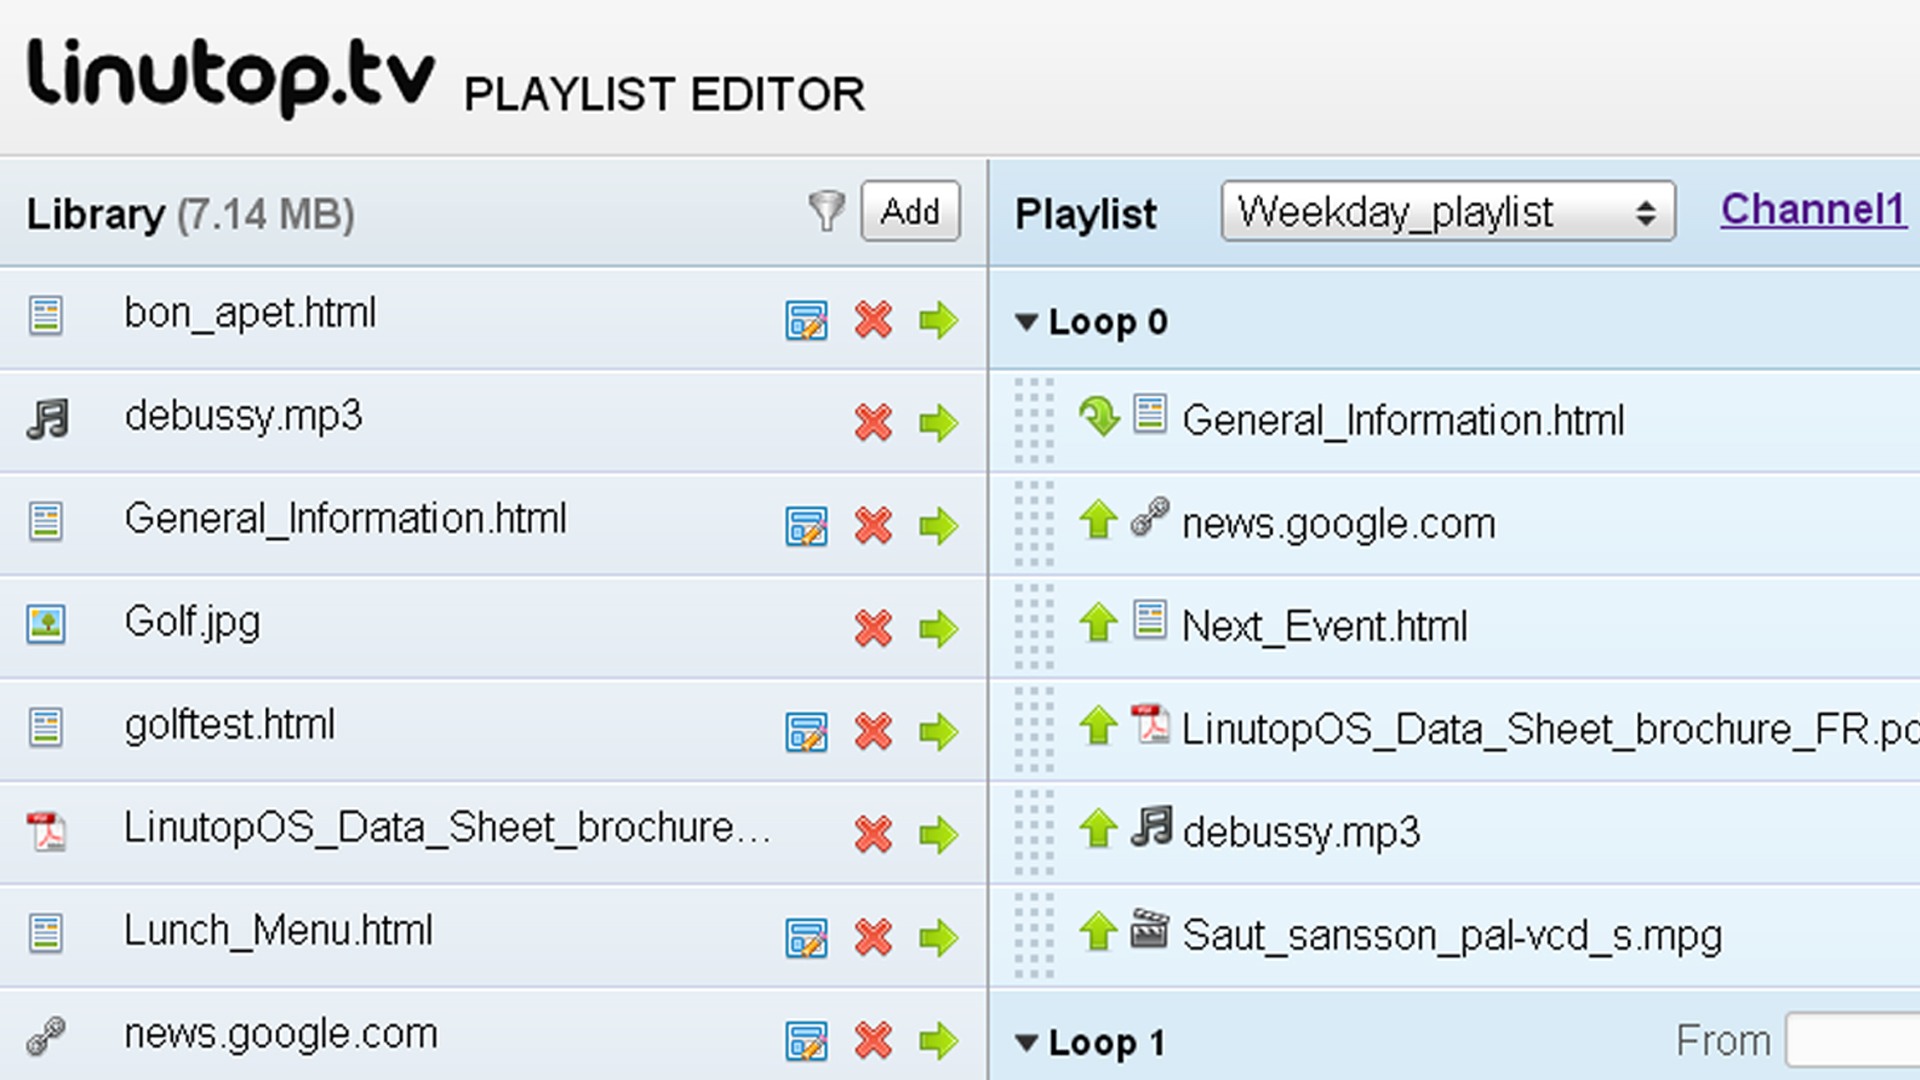Select General_Information.html in the library list

[x=345, y=519]
